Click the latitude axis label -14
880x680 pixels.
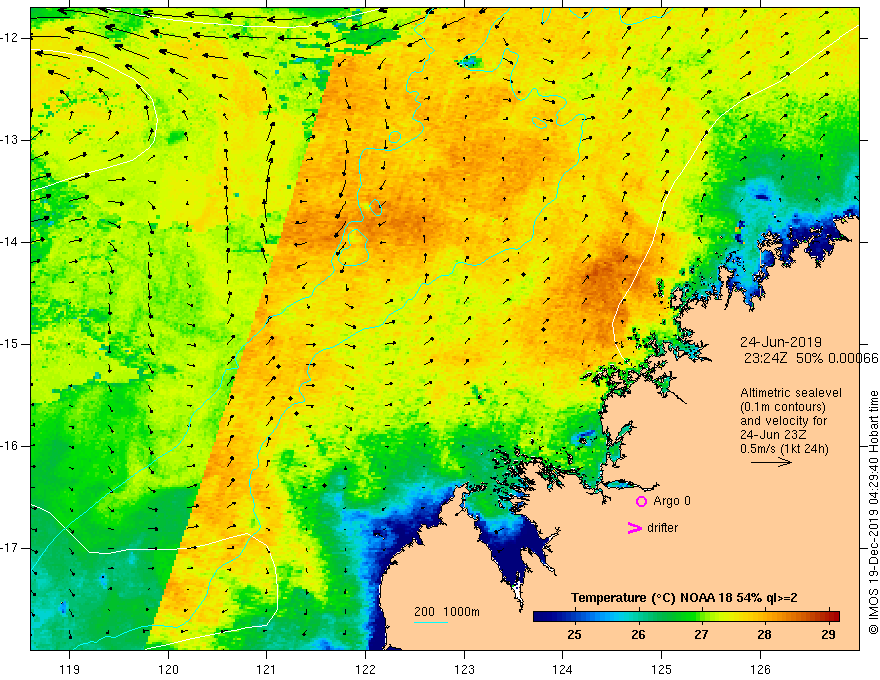pos(10,242)
